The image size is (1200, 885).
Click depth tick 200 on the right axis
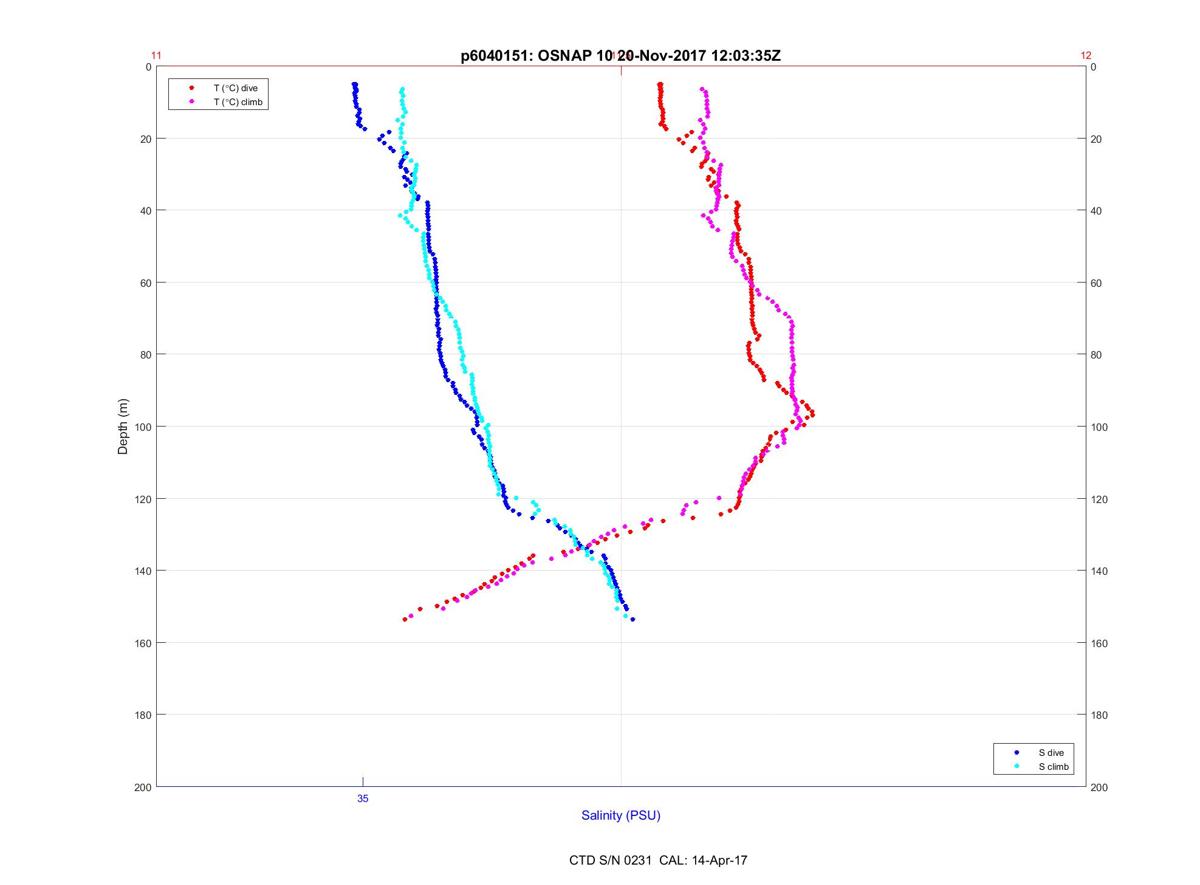point(1099,787)
